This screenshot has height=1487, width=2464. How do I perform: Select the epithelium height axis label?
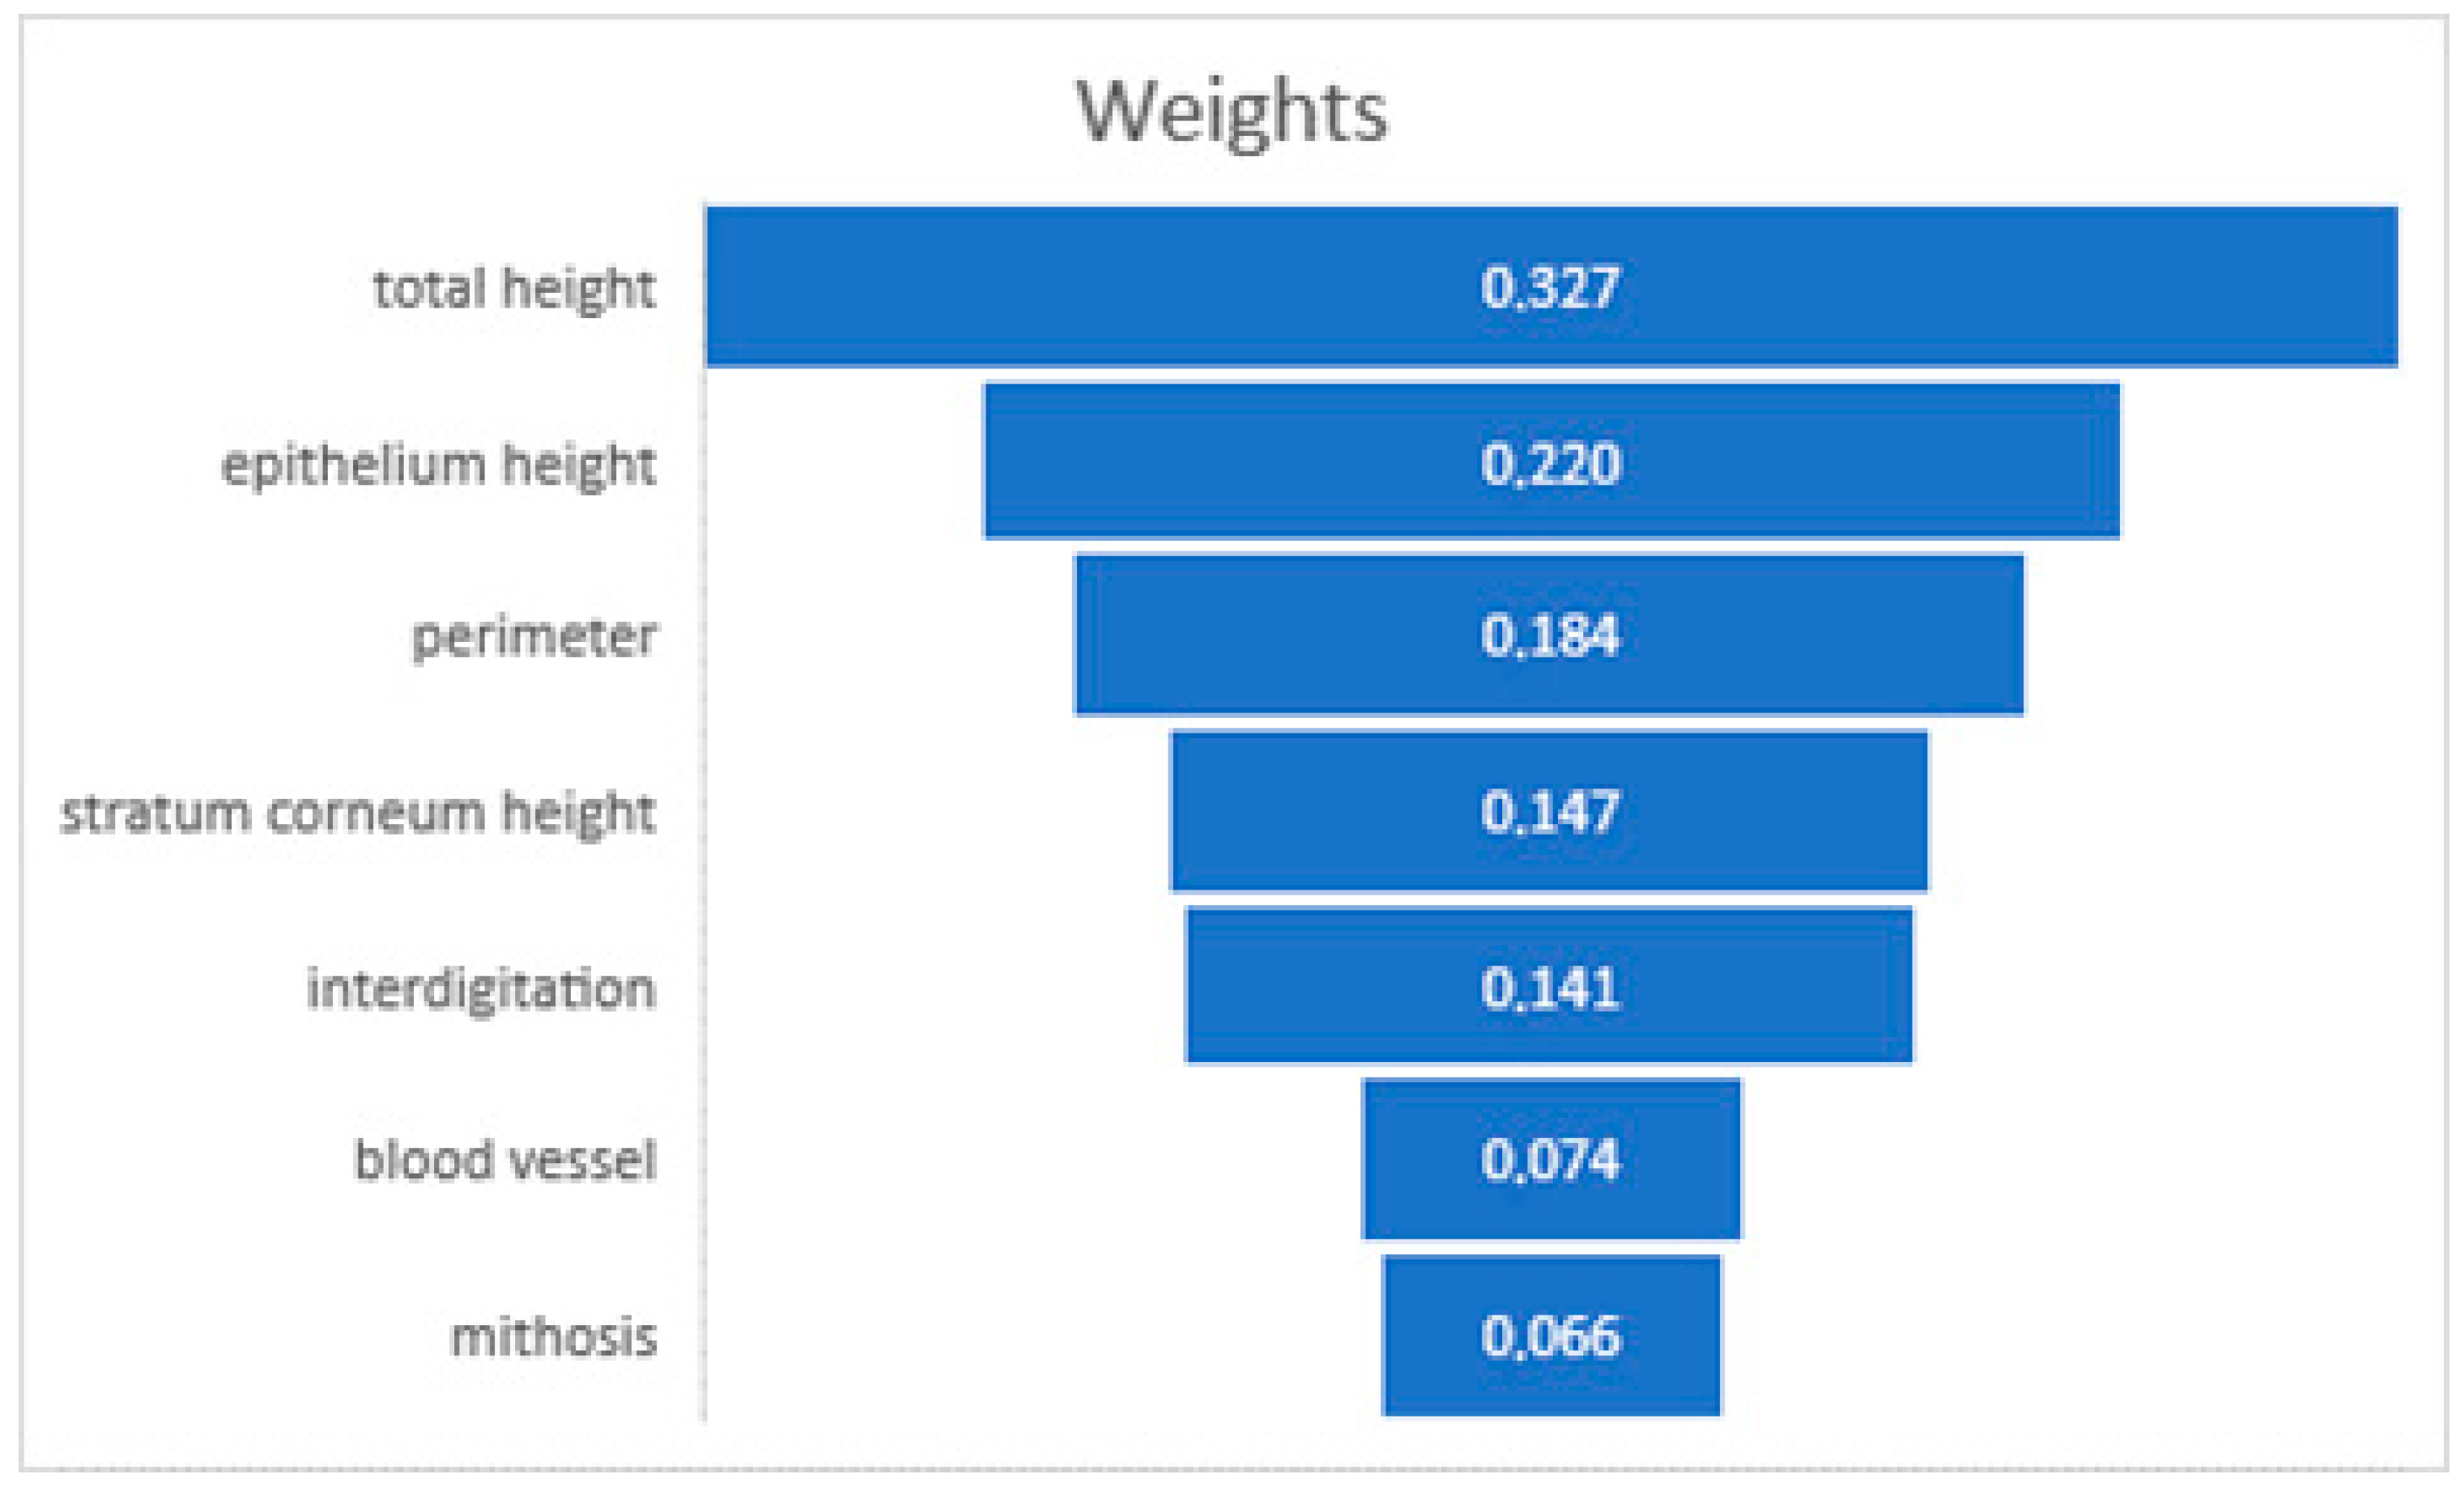pos(438,465)
